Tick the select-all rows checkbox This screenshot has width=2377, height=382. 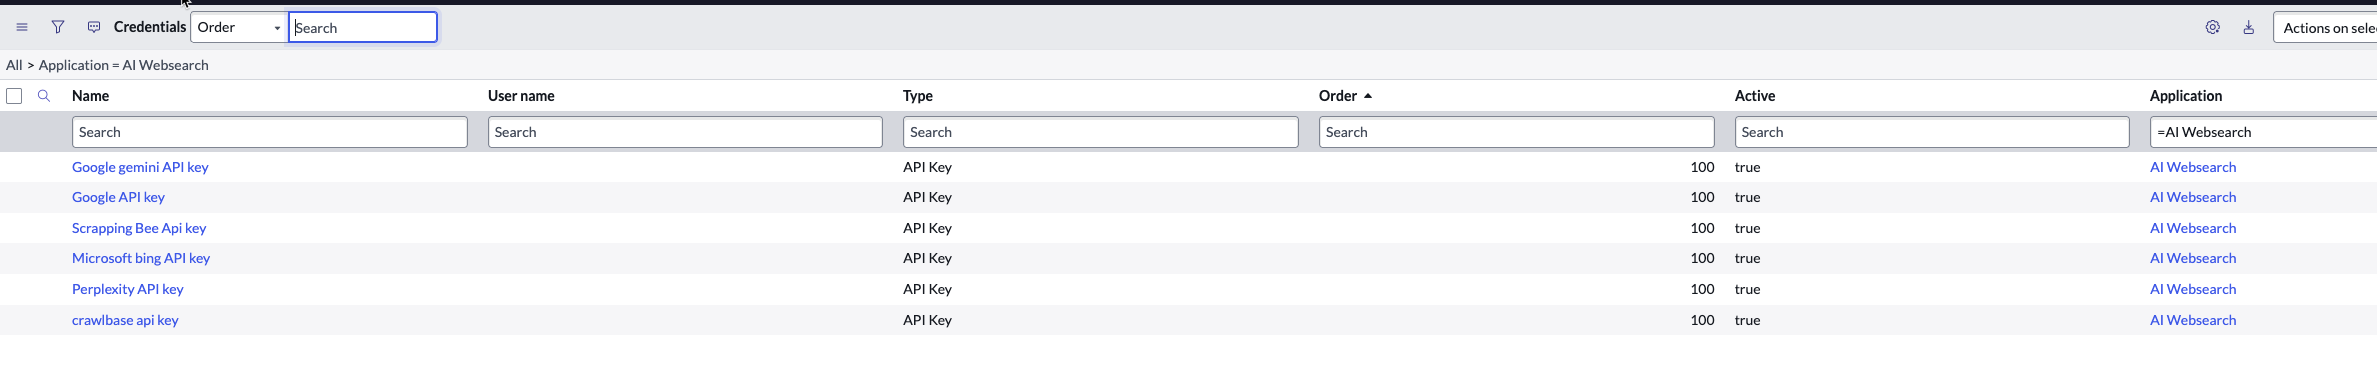pos(14,96)
